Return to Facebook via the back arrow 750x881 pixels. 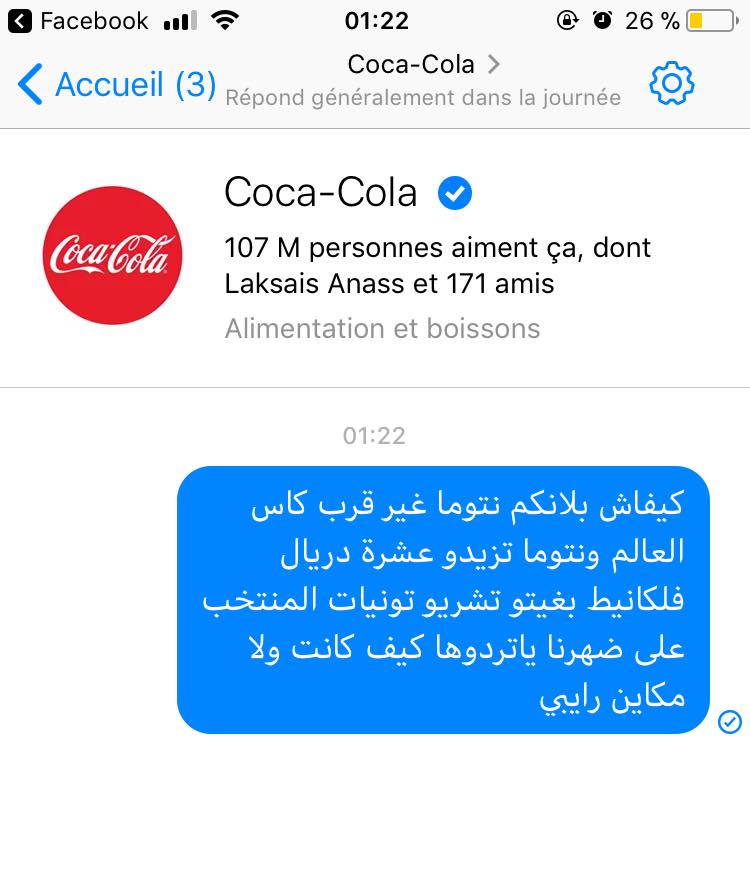pyautogui.click(x=20, y=21)
